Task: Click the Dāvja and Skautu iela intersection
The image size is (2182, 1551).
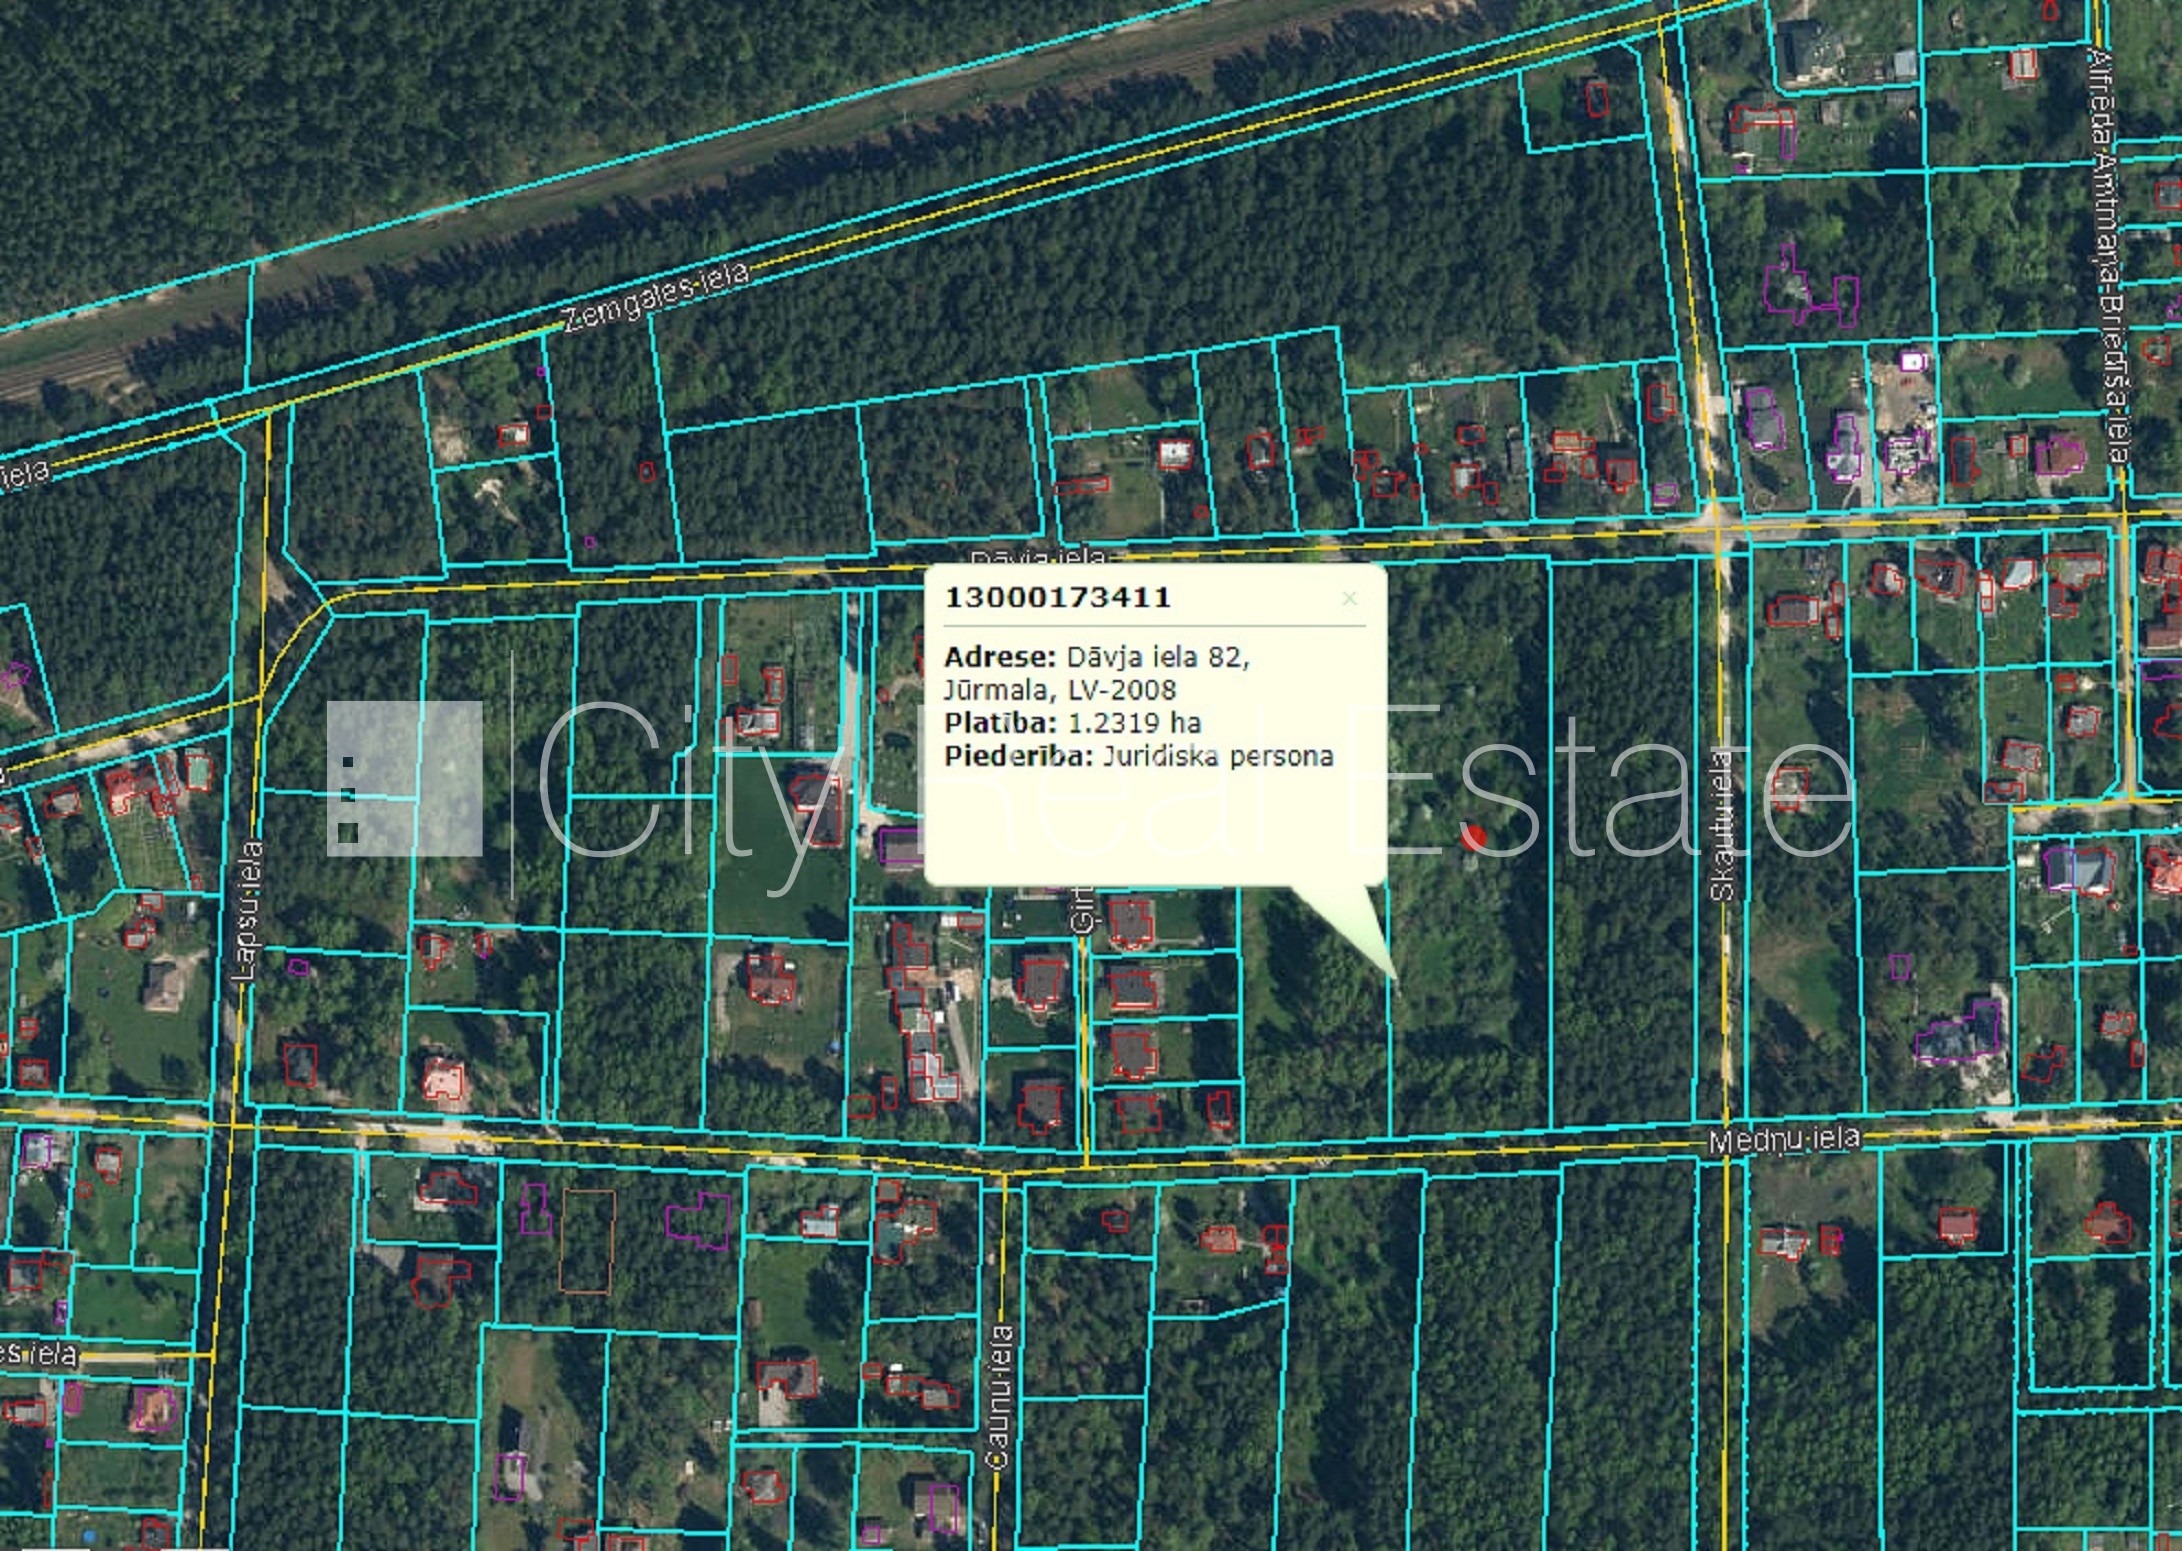Action: pos(1718,531)
